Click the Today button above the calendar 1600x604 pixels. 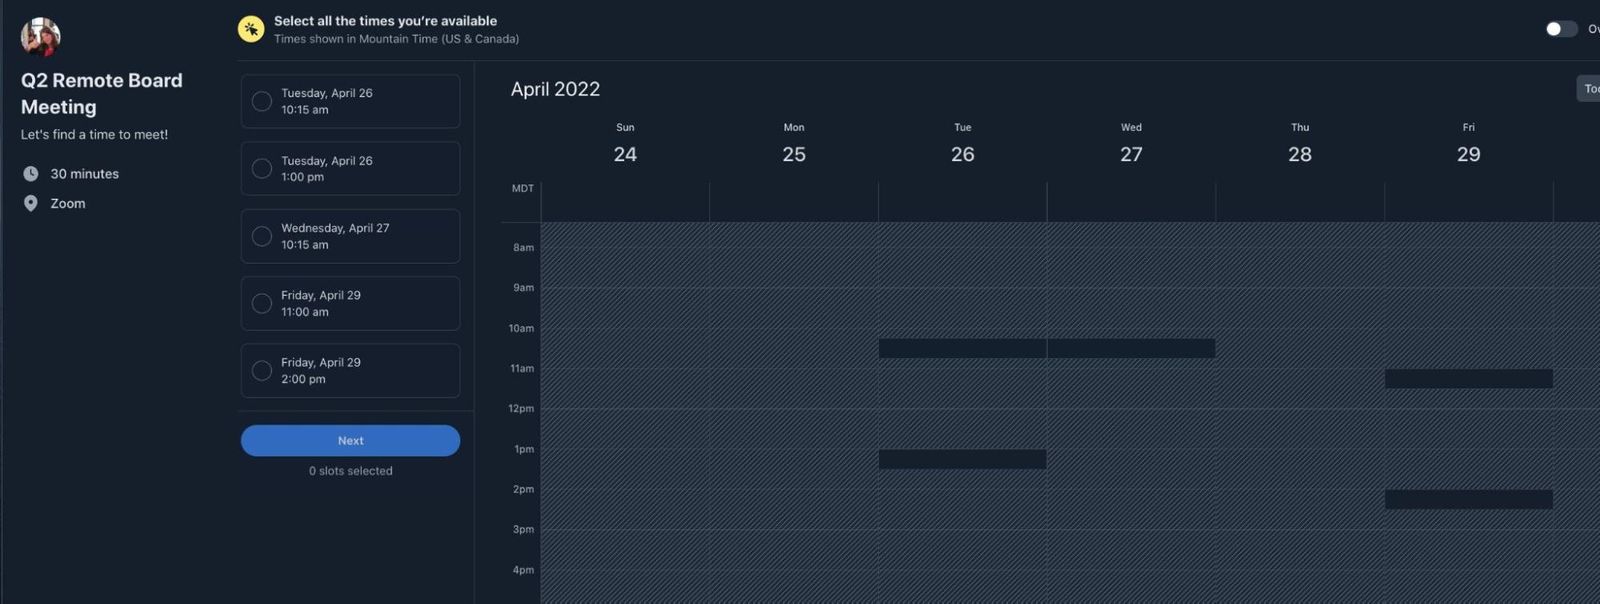(x=1590, y=88)
